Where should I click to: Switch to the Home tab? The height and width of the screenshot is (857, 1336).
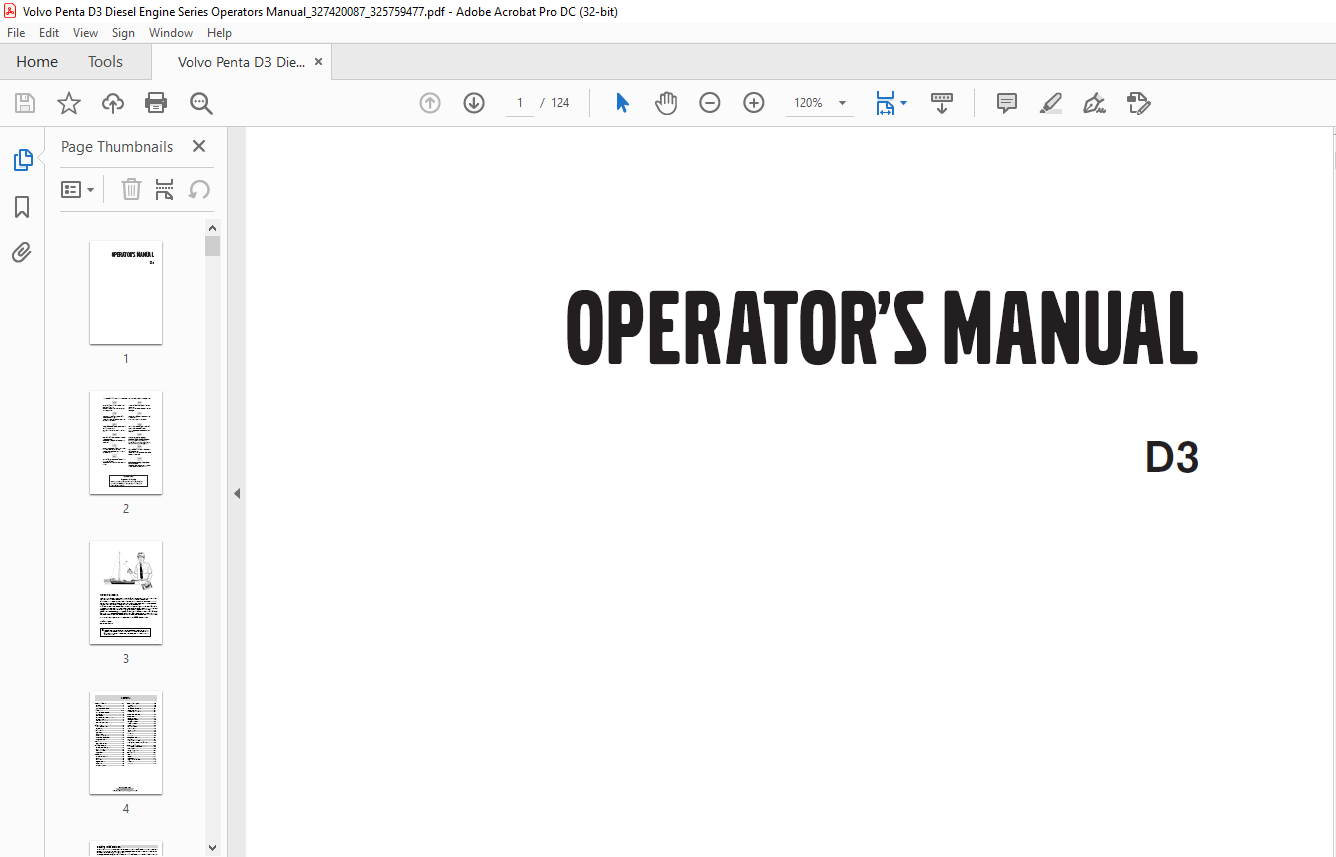(37, 62)
